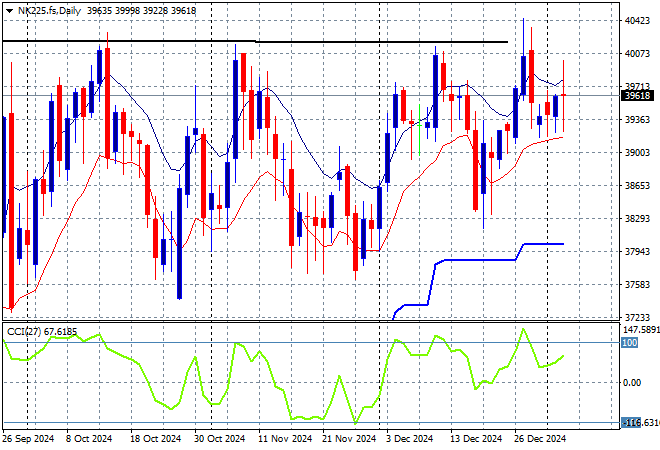Click the NK225.fs,Daily chart title

click(x=42, y=8)
